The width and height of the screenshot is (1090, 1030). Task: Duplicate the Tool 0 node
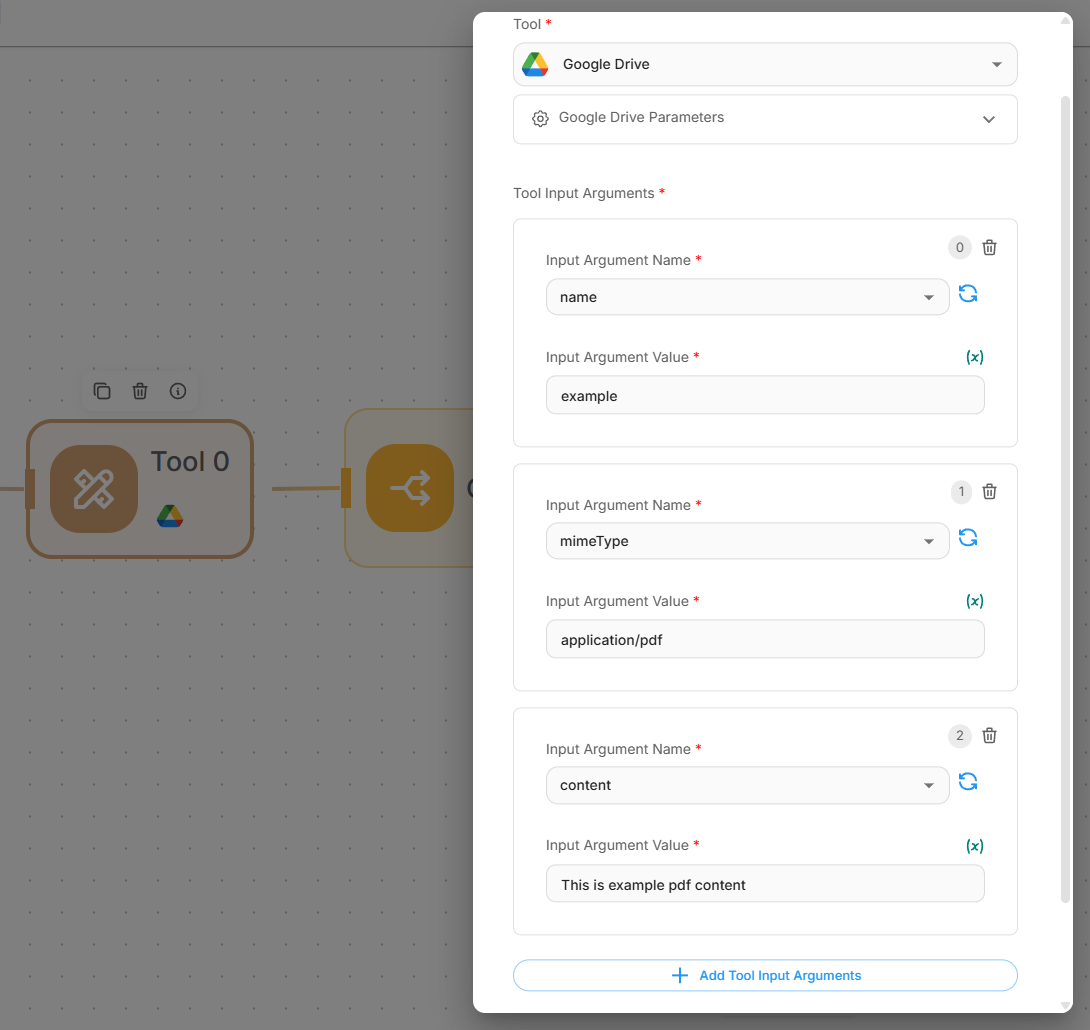pyautogui.click(x=102, y=391)
